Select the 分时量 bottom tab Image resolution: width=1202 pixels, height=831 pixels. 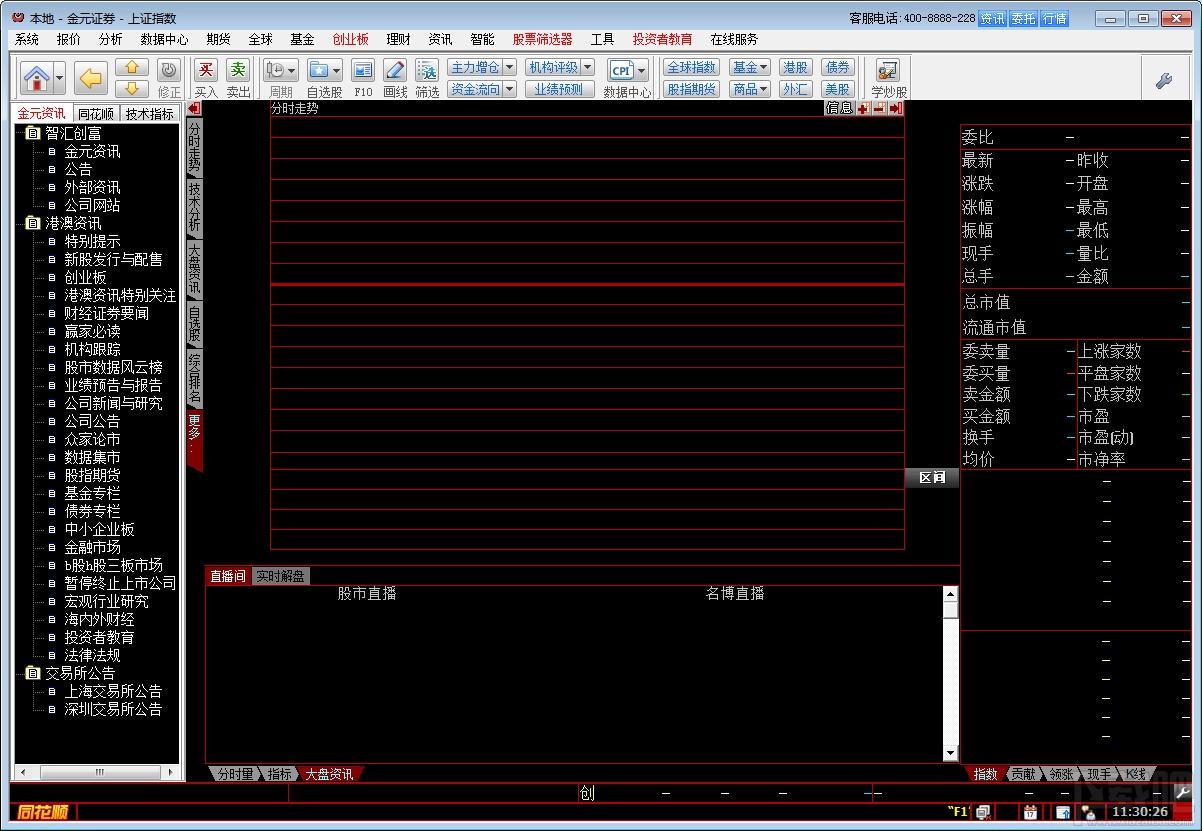click(235, 774)
